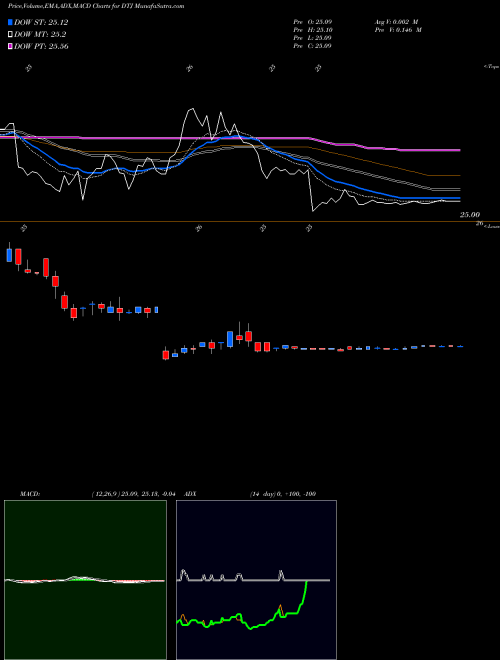Click the 'MACD:' panel heading

(x=29, y=494)
